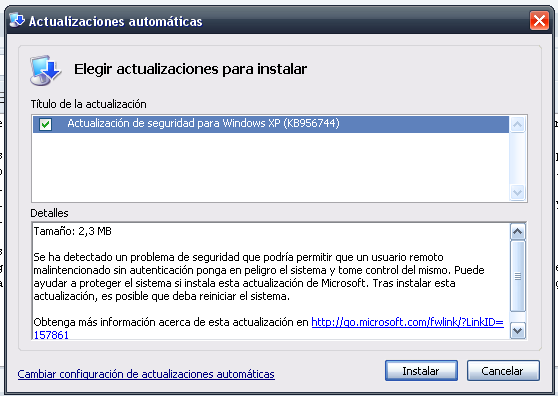558x396 pixels.
Task: Click the computer download icon beside the heading
Action: [46, 70]
